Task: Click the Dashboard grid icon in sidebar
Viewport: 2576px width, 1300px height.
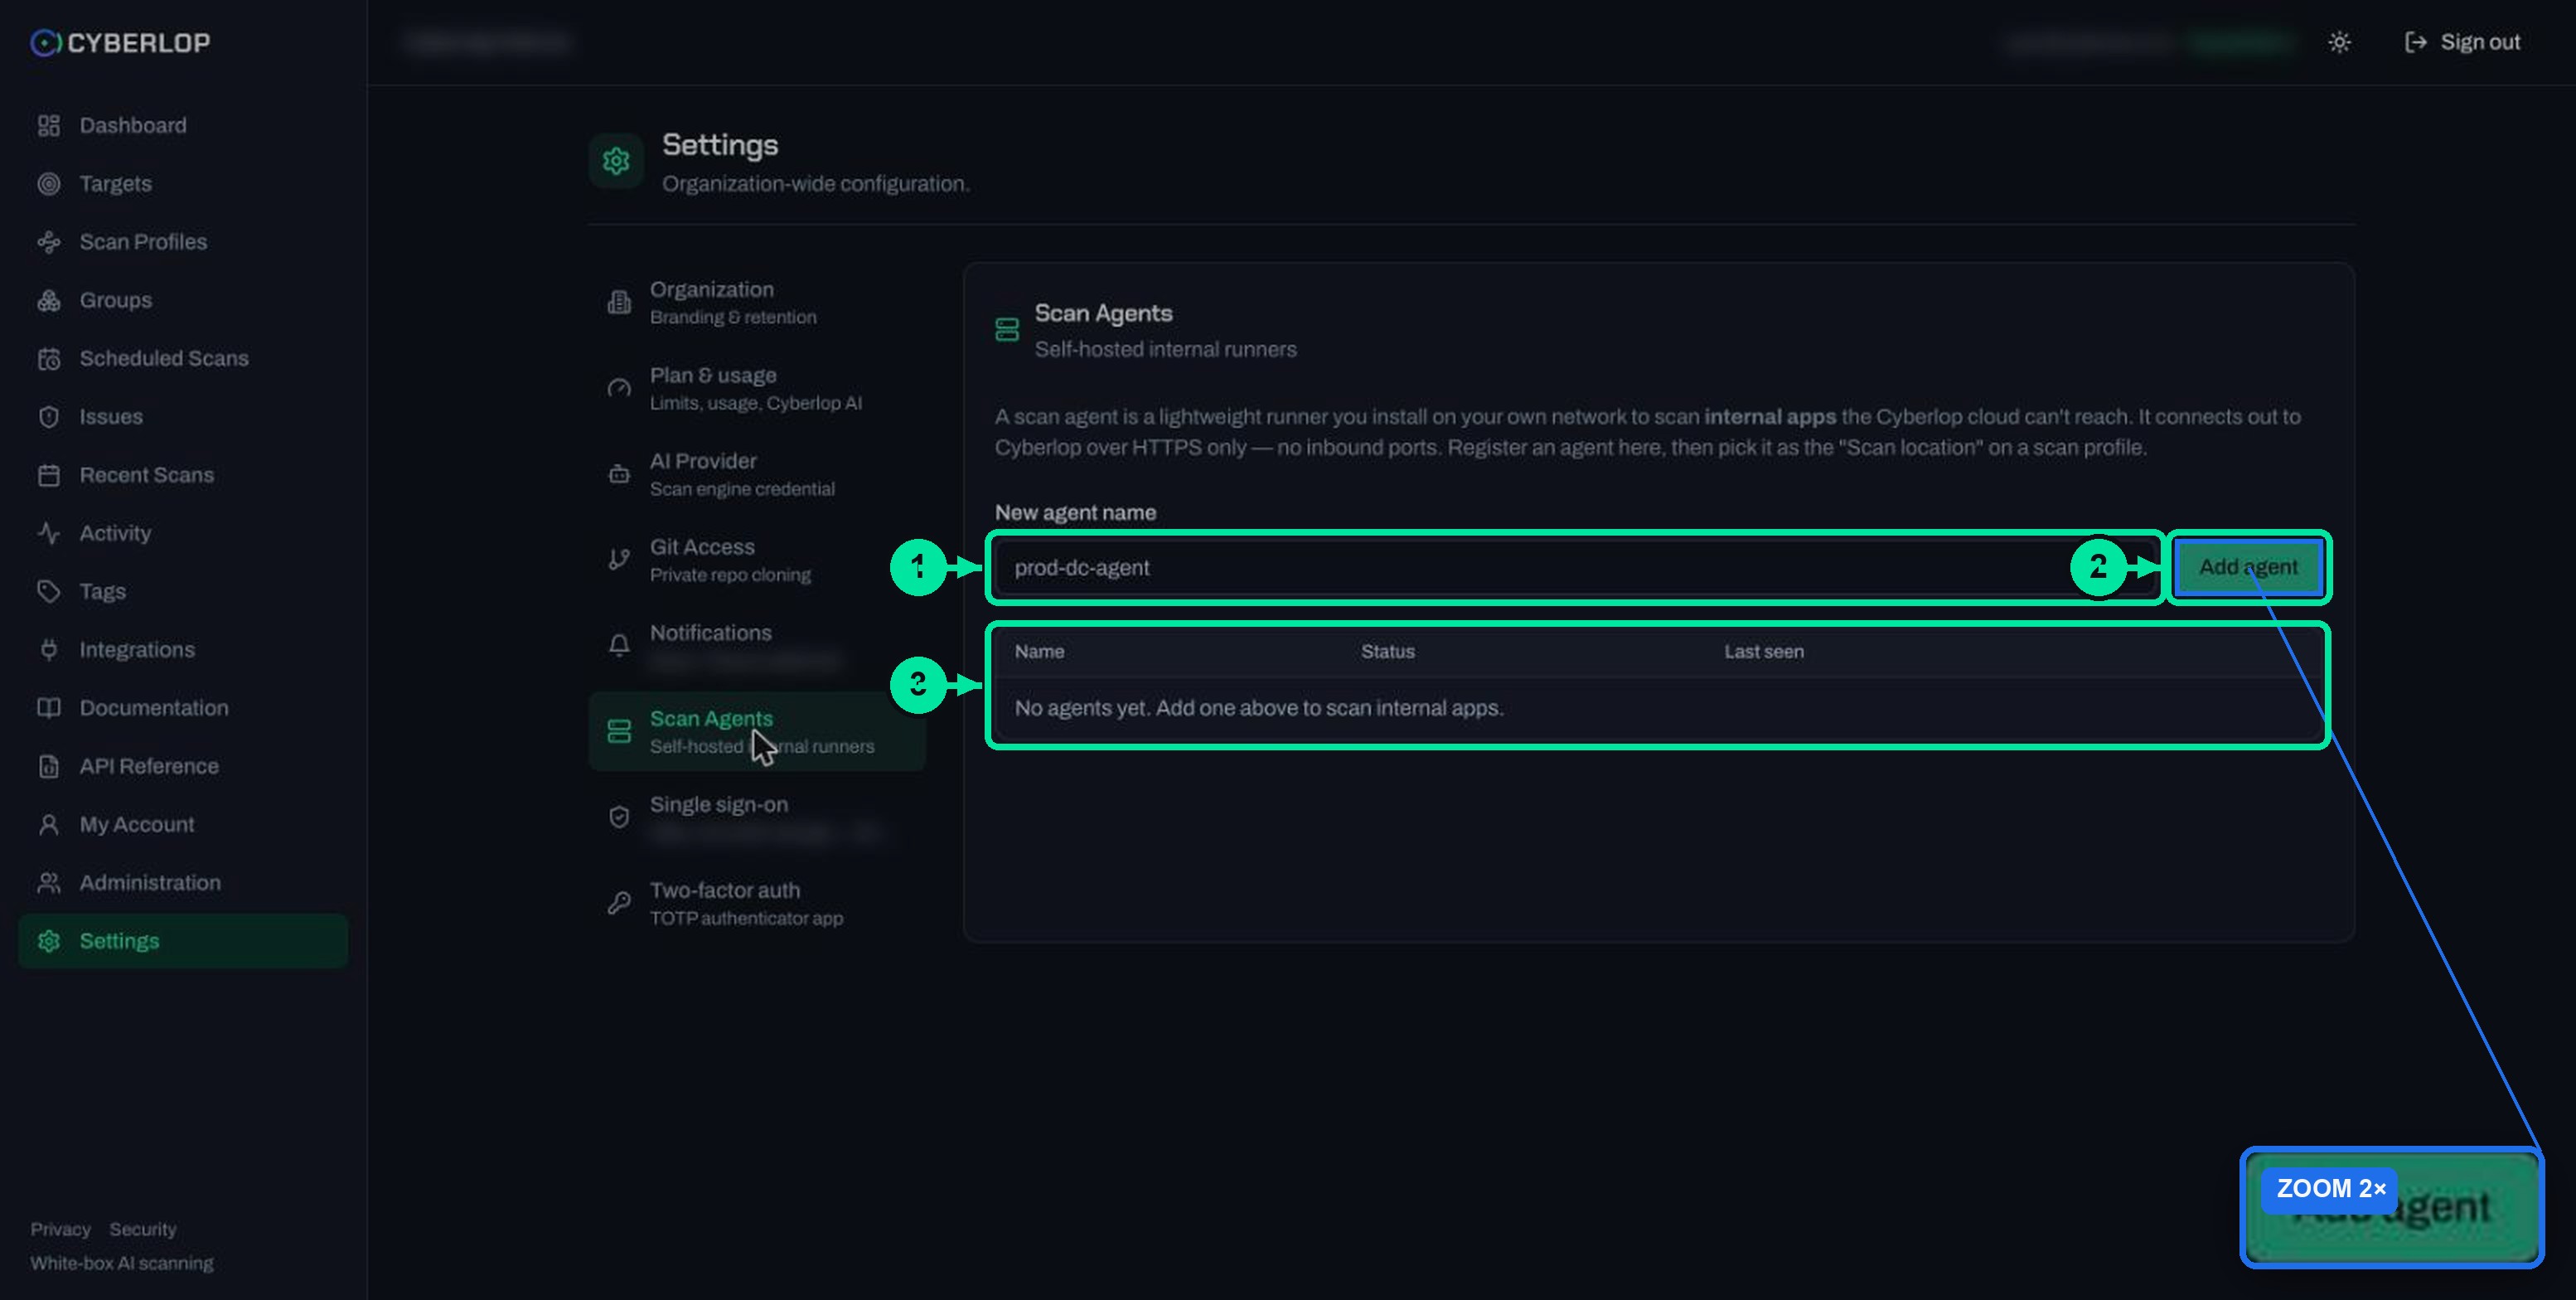Action: (48, 125)
